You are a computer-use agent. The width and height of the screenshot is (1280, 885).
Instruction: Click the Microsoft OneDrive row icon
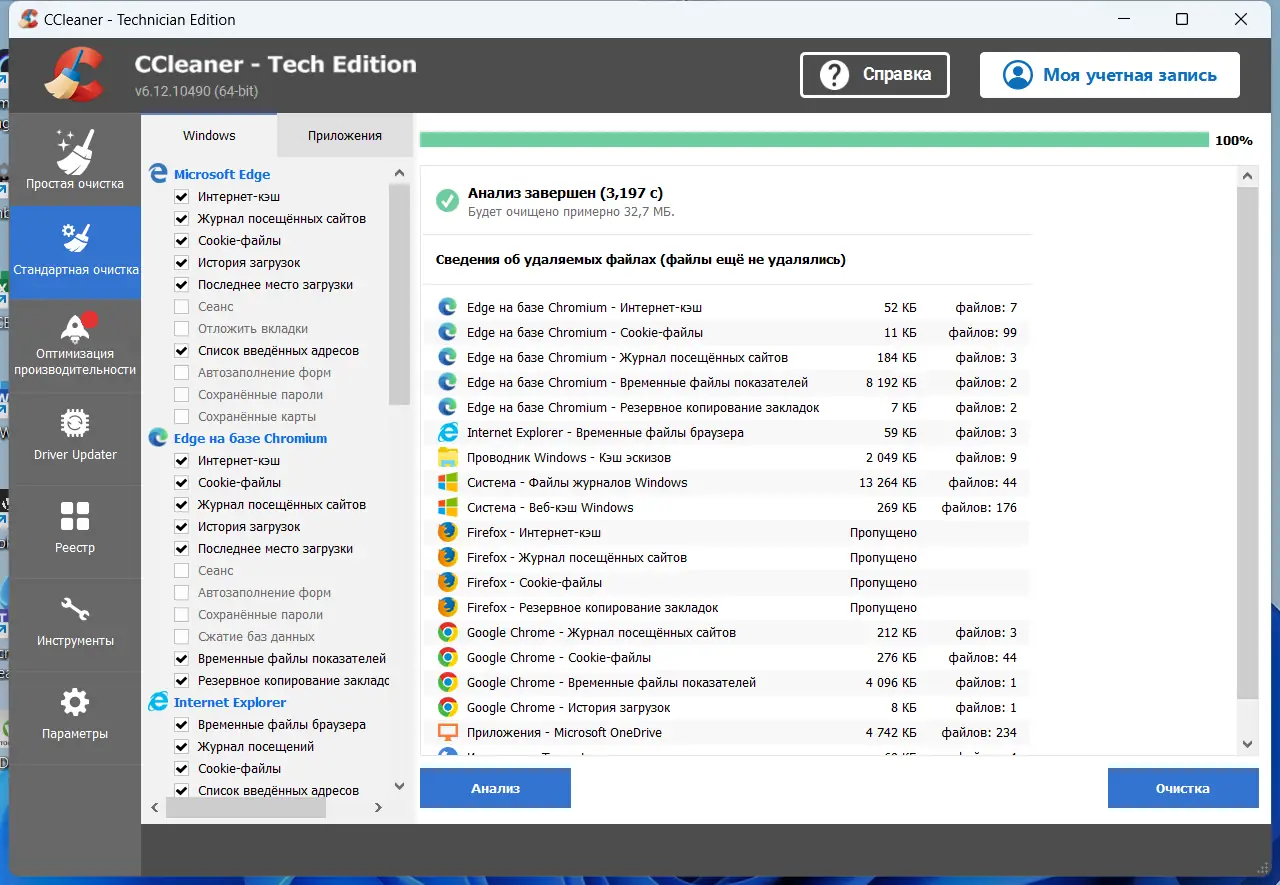pos(447,732)
